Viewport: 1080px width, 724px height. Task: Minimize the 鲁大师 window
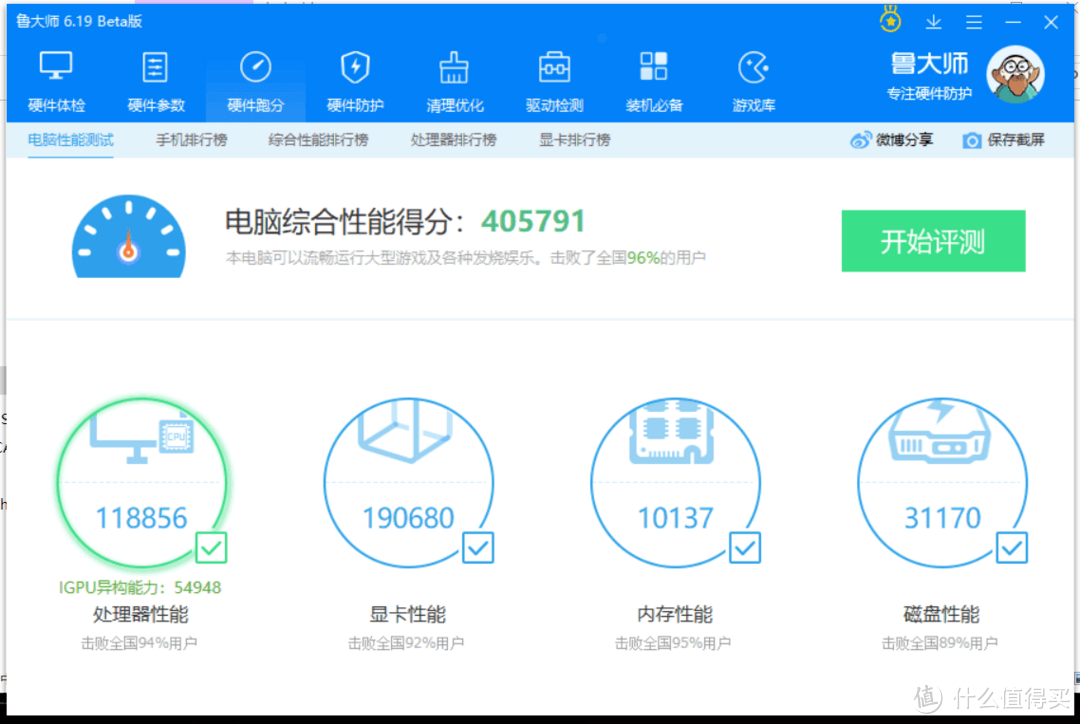pyautogui.click(x=1012, y=22)
